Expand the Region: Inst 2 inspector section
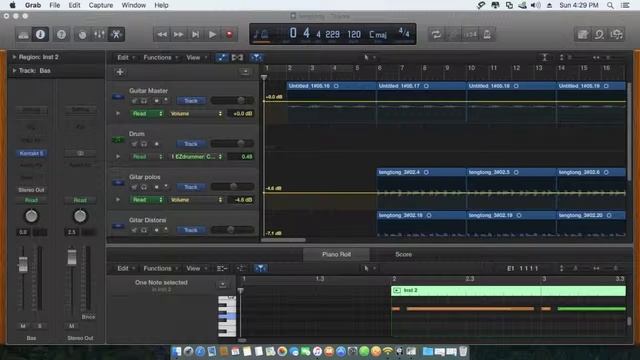The height and width of the screenshot is (360, 640). (14, 57)
